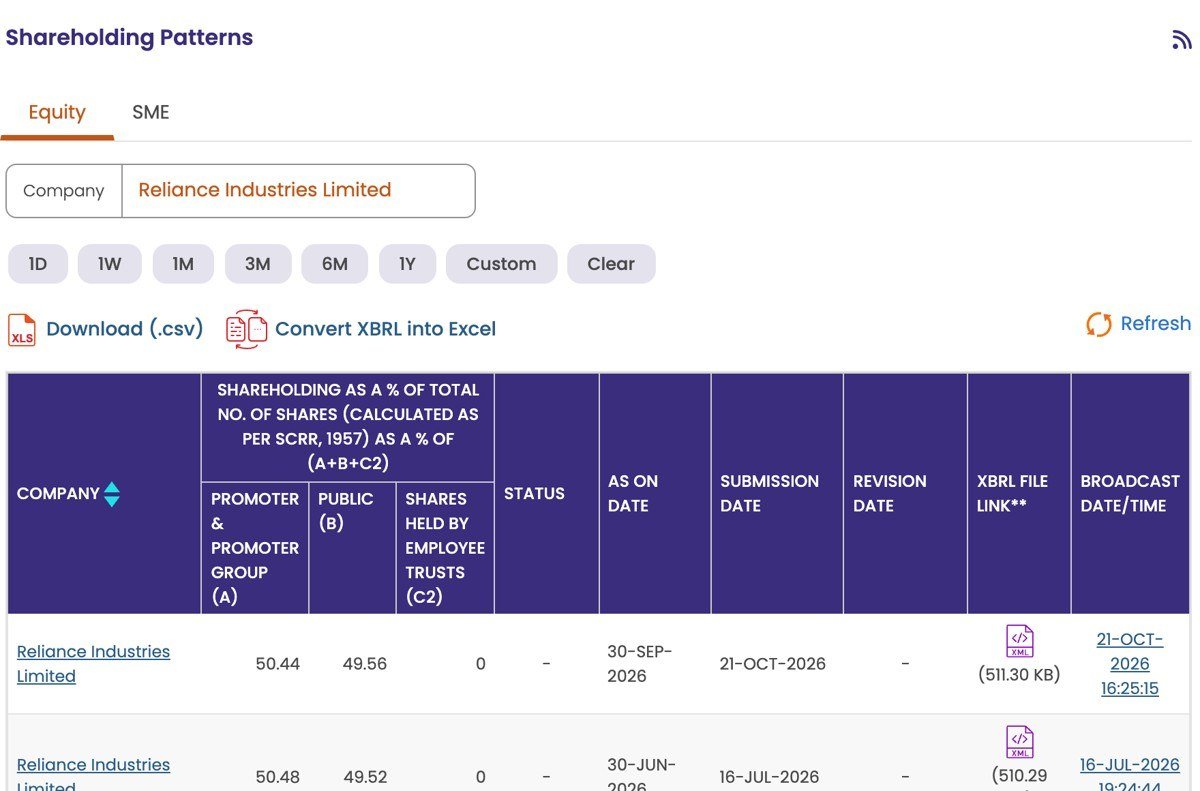Viewport: 1200px width, 791px height.
Task: Click submission date 21-OCT-2026
Action: coord(773,664)
